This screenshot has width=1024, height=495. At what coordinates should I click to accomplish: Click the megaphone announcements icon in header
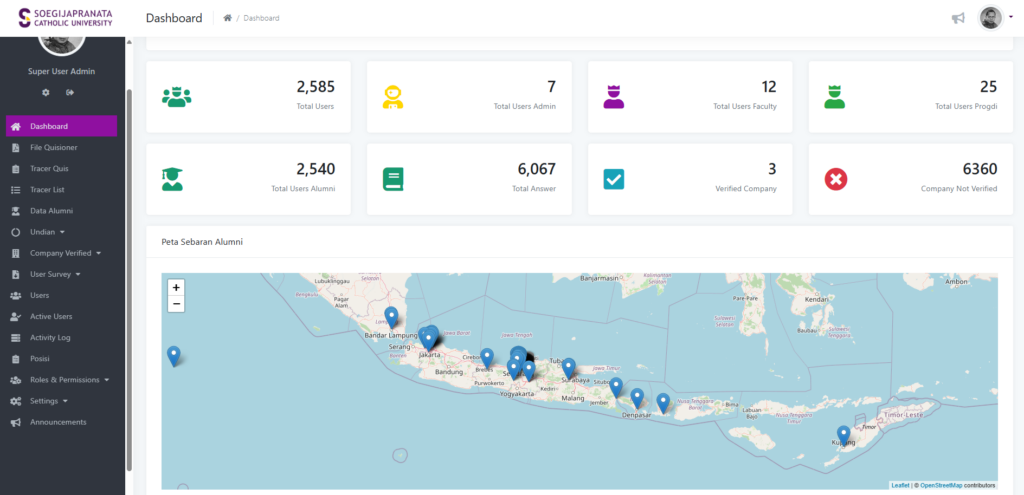(958, 18)
